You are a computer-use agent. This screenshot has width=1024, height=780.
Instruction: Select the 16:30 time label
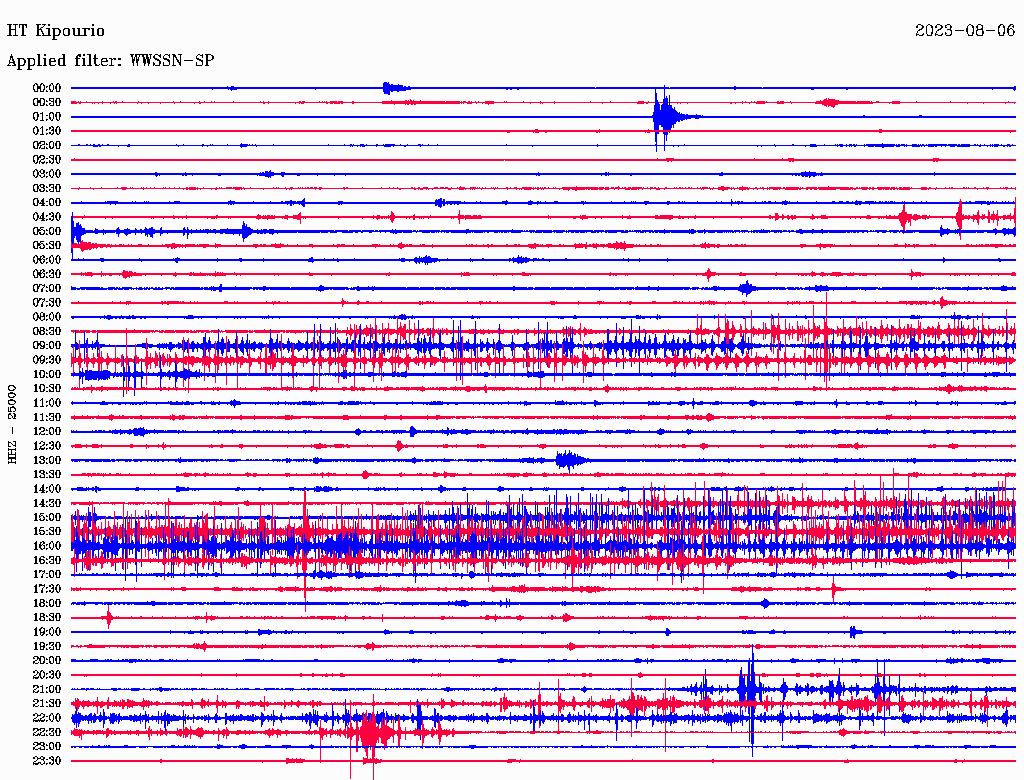coord(47,561)
